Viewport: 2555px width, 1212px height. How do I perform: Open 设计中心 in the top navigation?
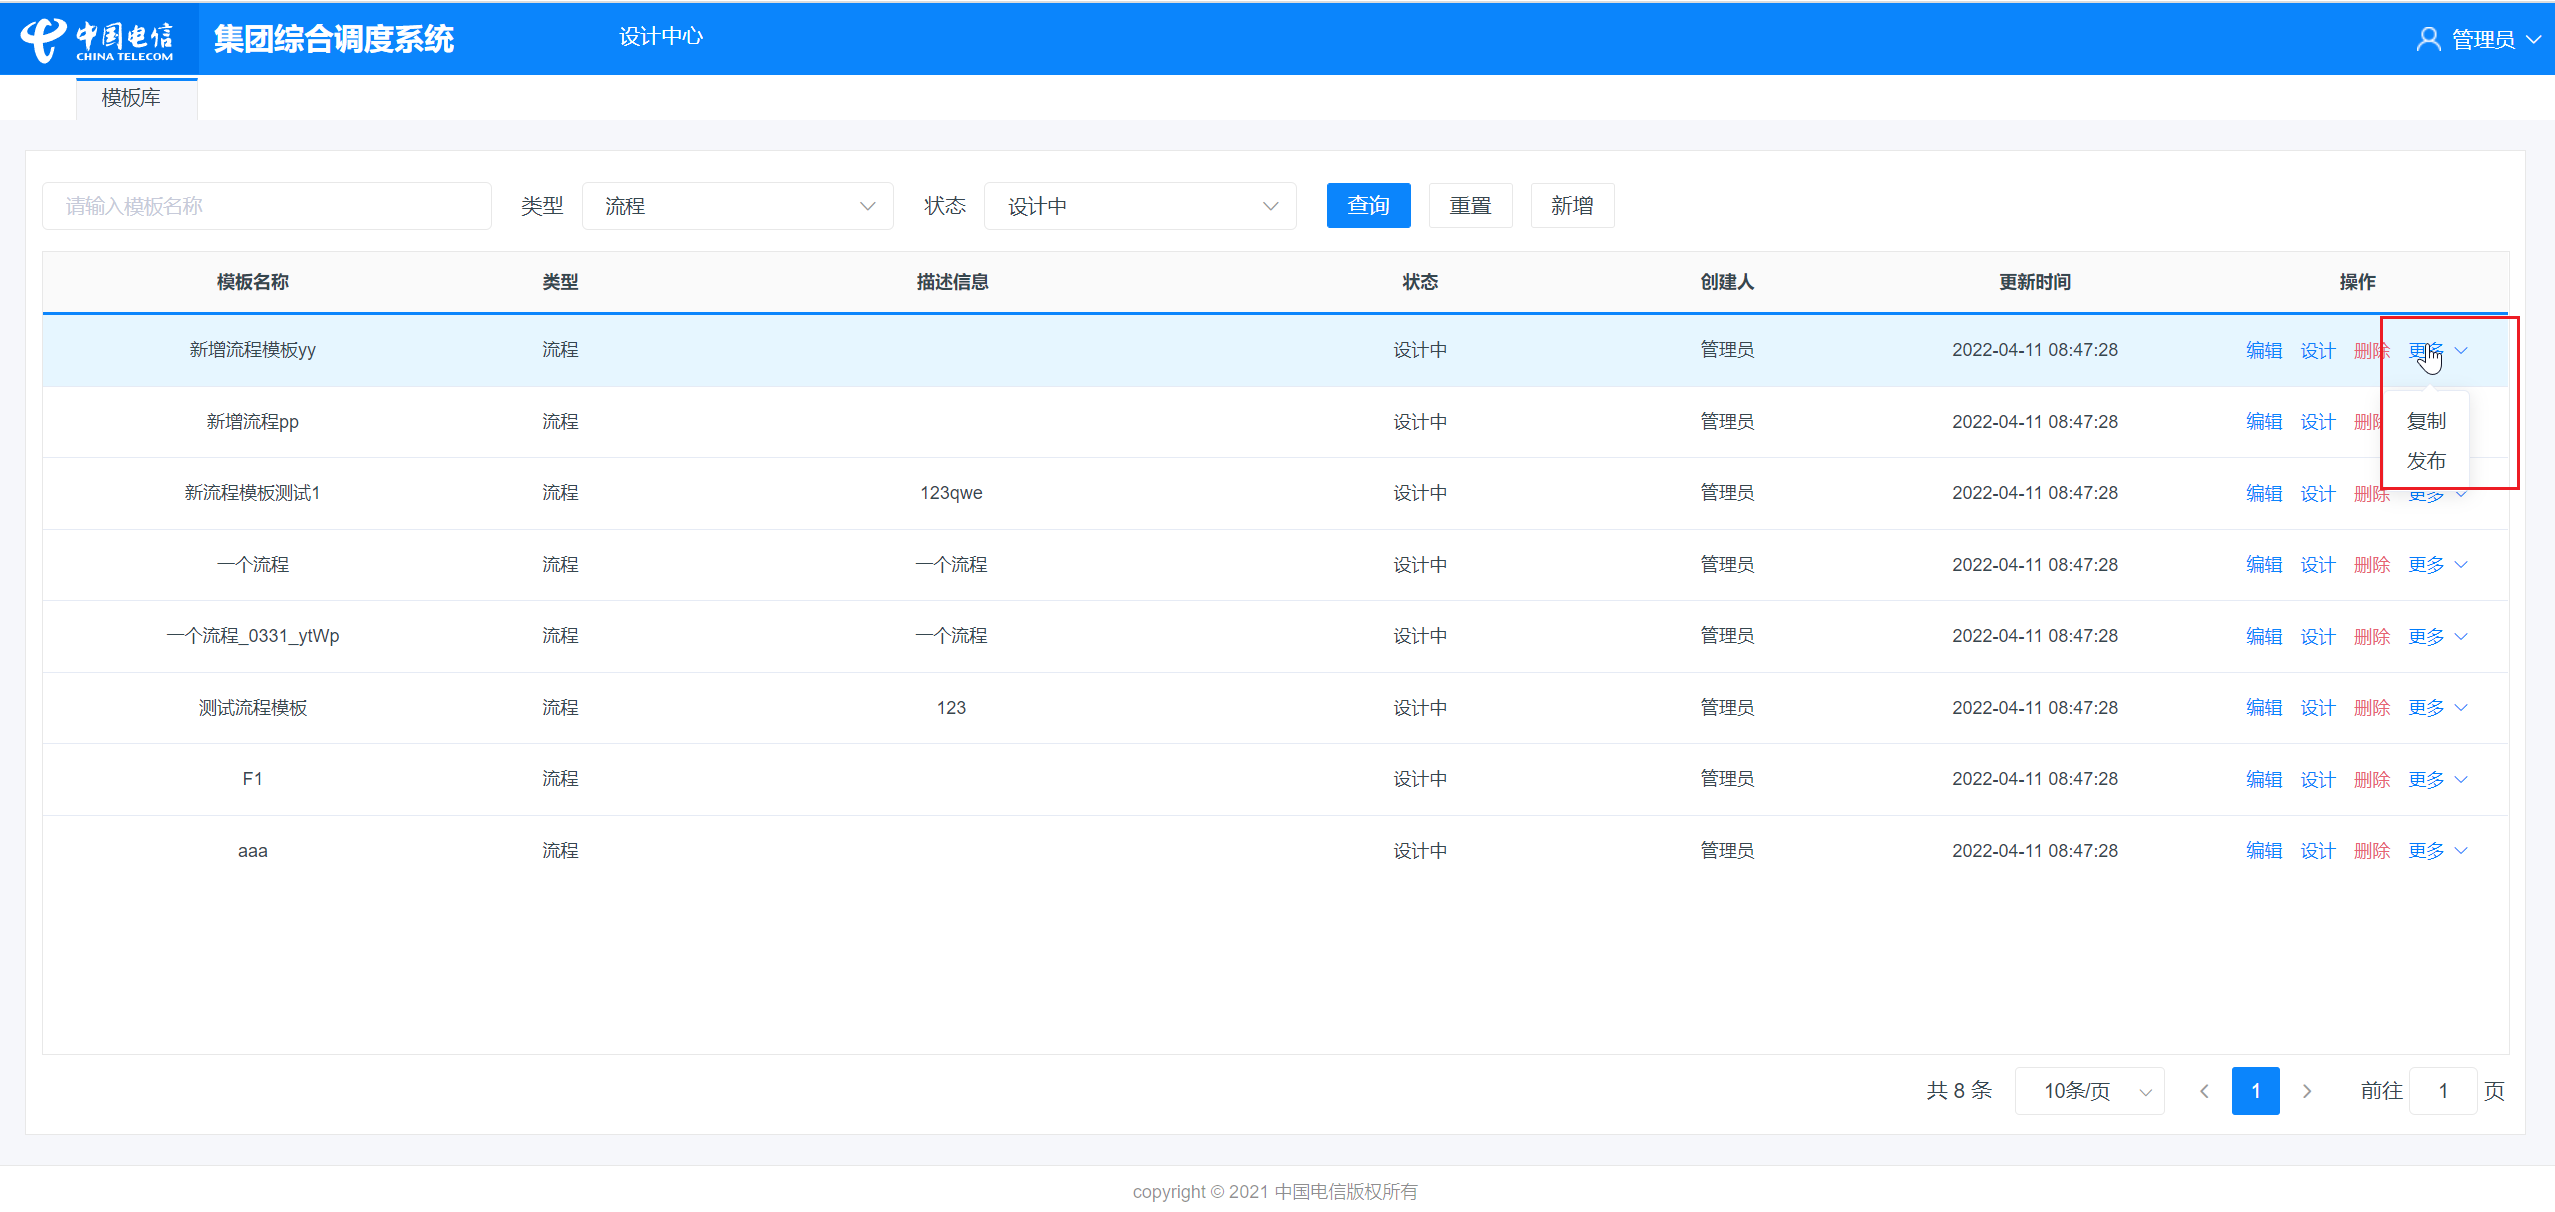click(661, 37)
